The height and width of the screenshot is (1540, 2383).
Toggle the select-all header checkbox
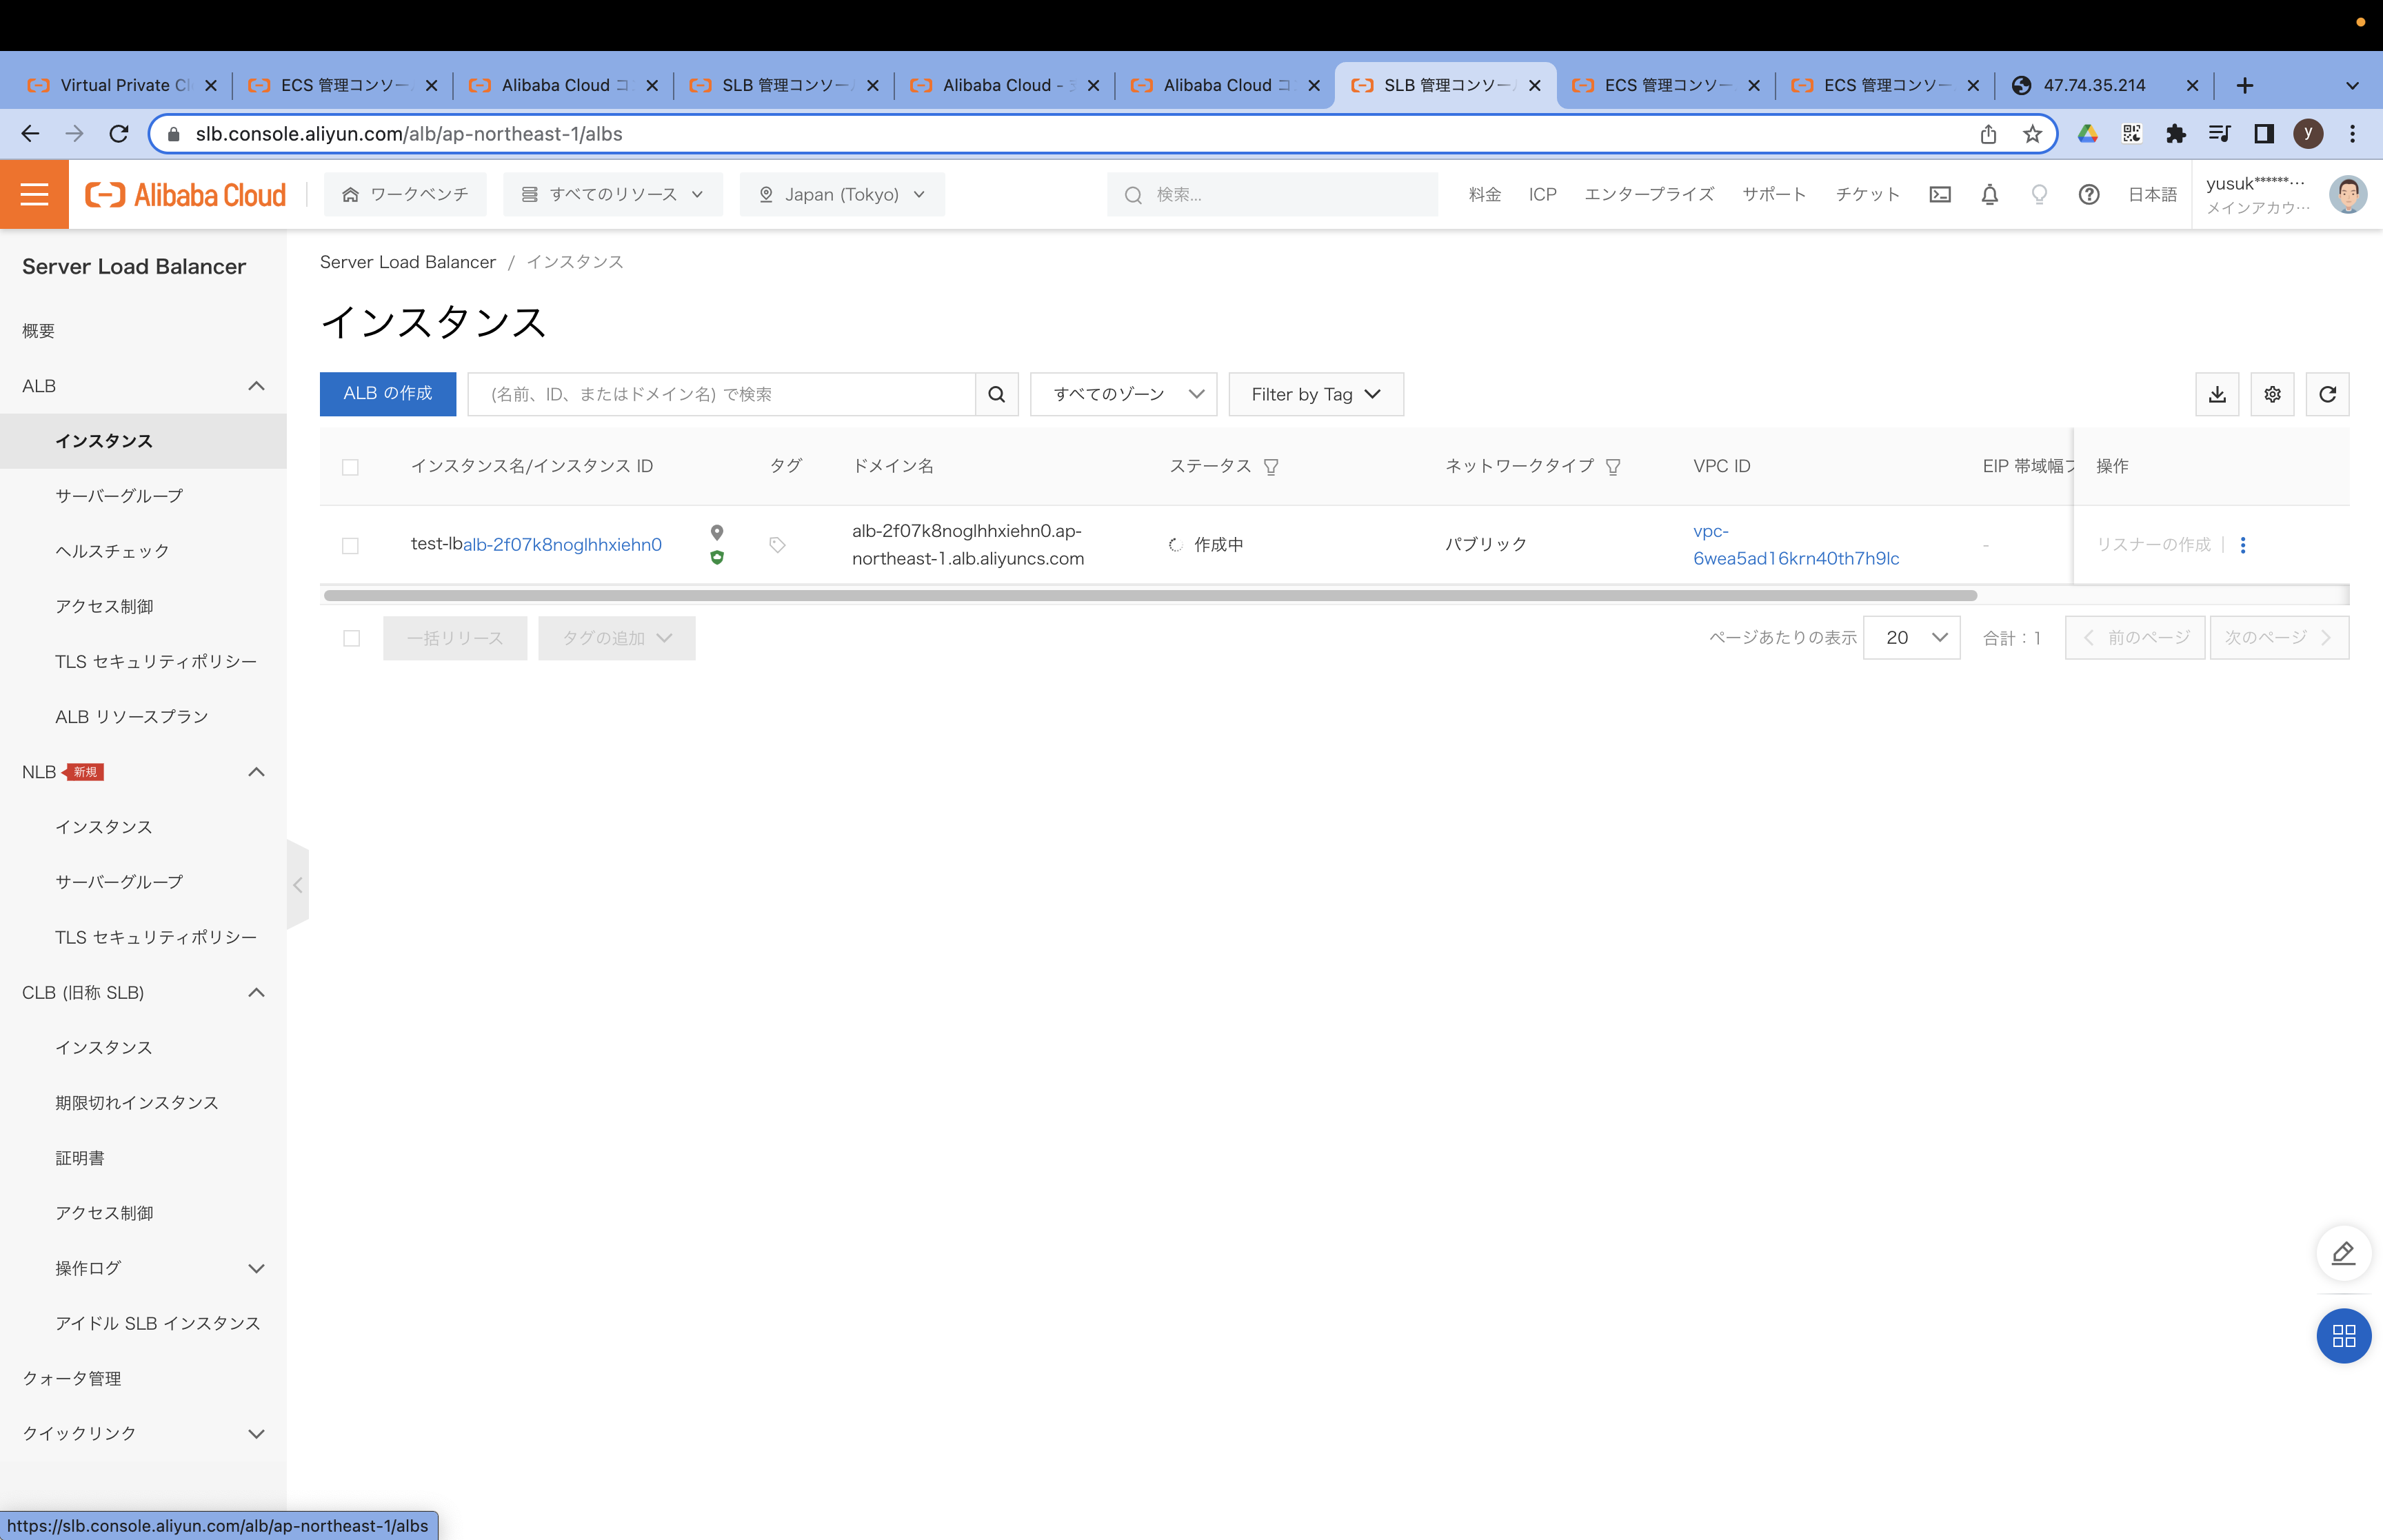tap(350, 467)
